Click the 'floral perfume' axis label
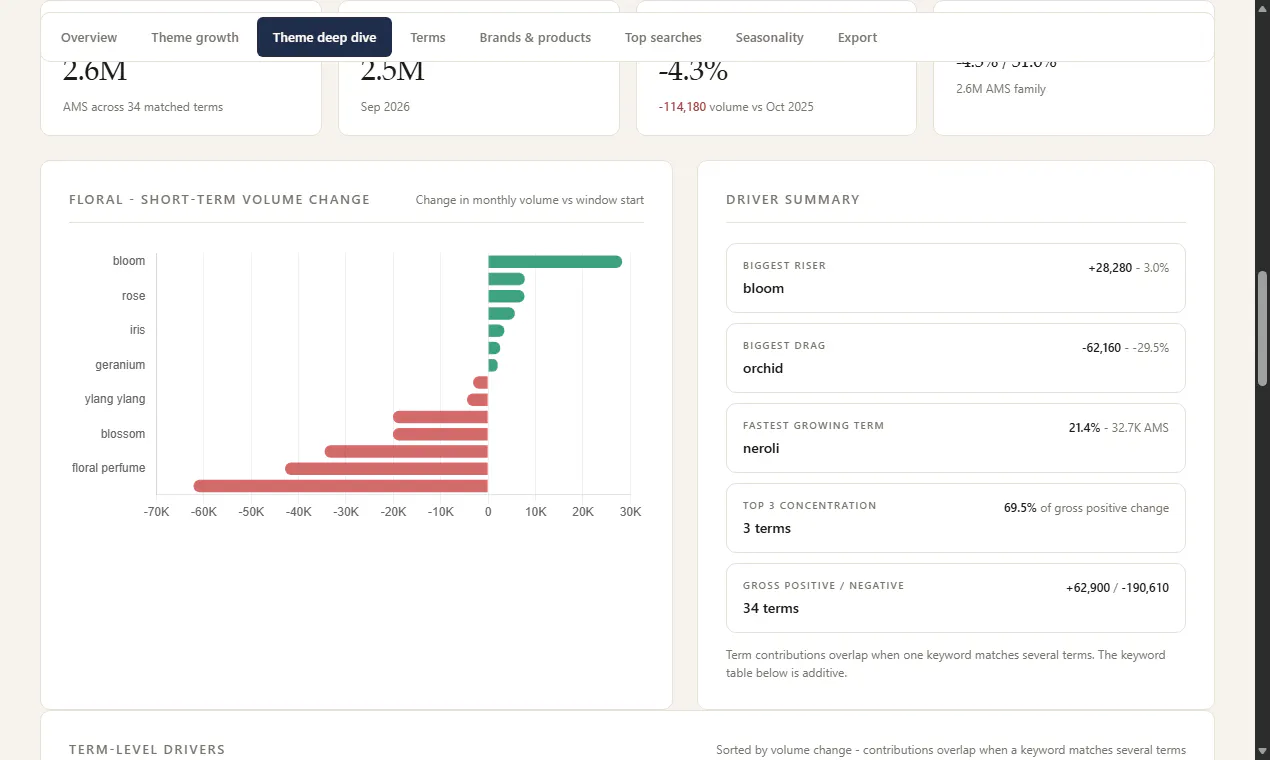The width and height of the screenshot is (1270, 760). (x=108, y=468)
